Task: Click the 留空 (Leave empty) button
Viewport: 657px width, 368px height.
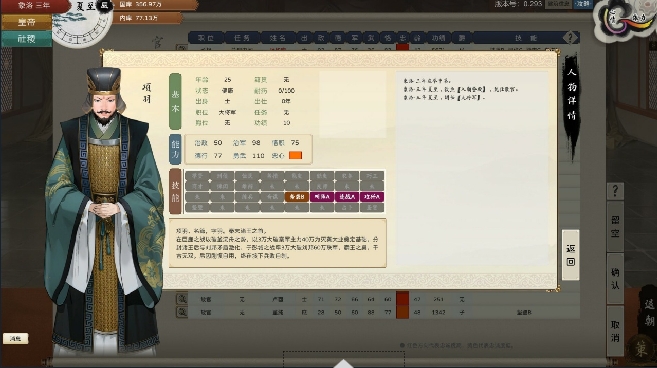Action: click(x=615, y=226)
